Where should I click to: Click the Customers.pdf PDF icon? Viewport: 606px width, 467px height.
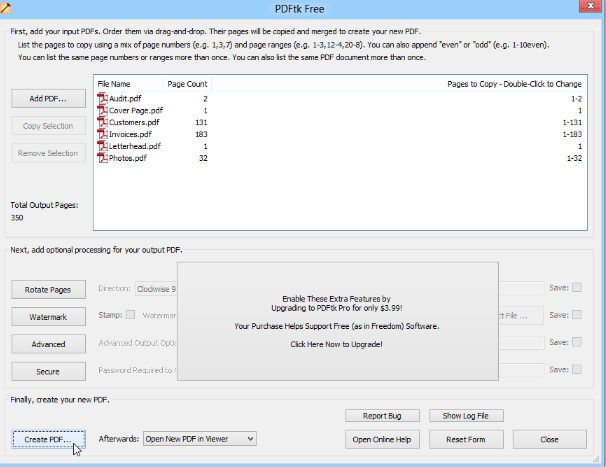click(102, 122)
